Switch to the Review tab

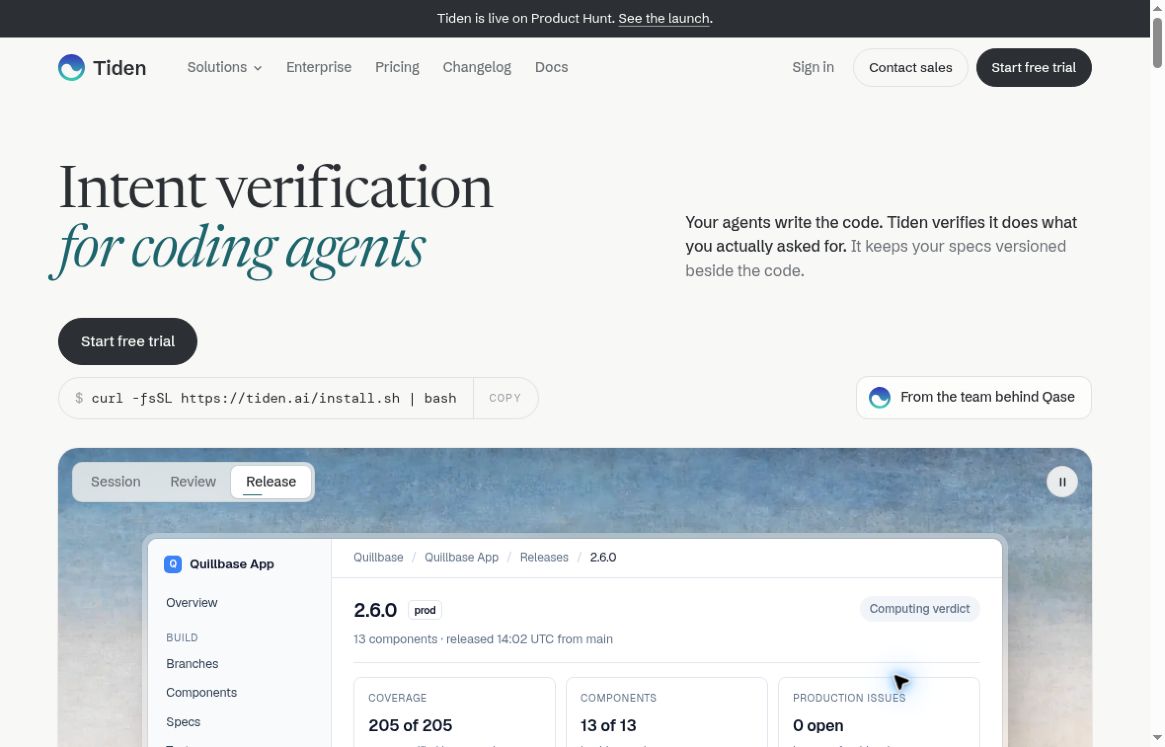[x=192, y=482]
